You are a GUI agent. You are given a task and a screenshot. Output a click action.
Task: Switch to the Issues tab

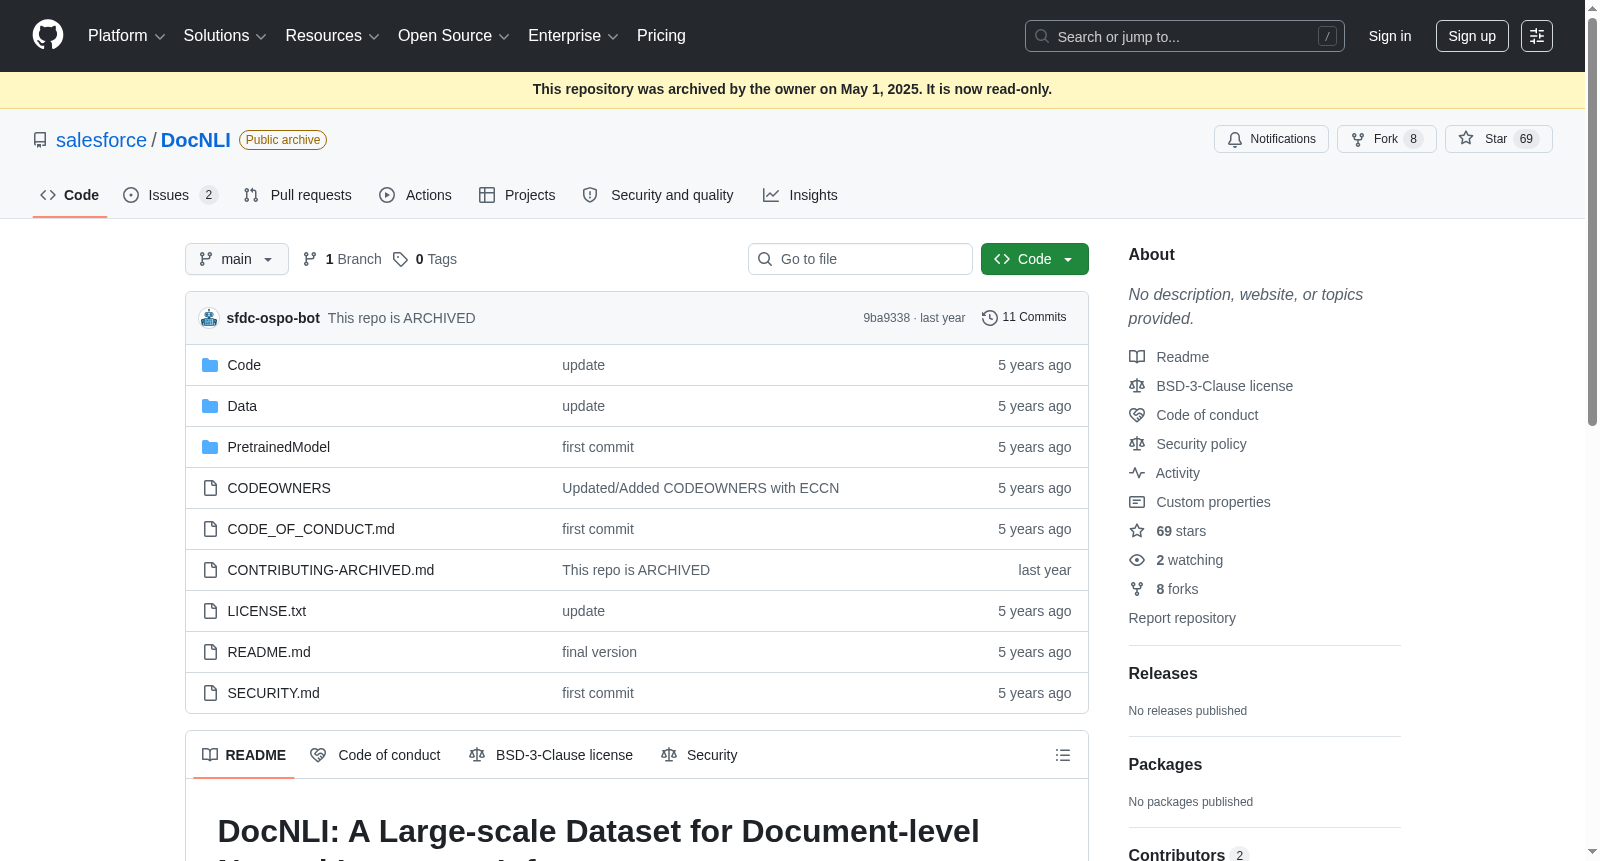click(x=169, y=195)
